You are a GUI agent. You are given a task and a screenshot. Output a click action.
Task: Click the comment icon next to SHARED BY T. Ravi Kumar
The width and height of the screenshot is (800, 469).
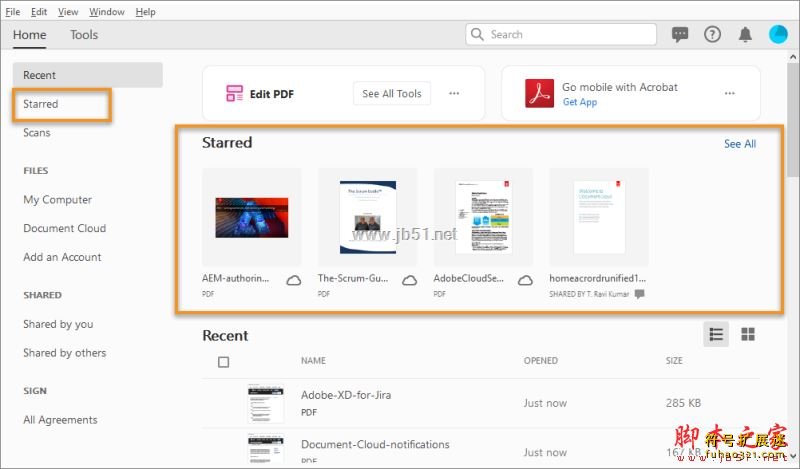pos(639,294)
